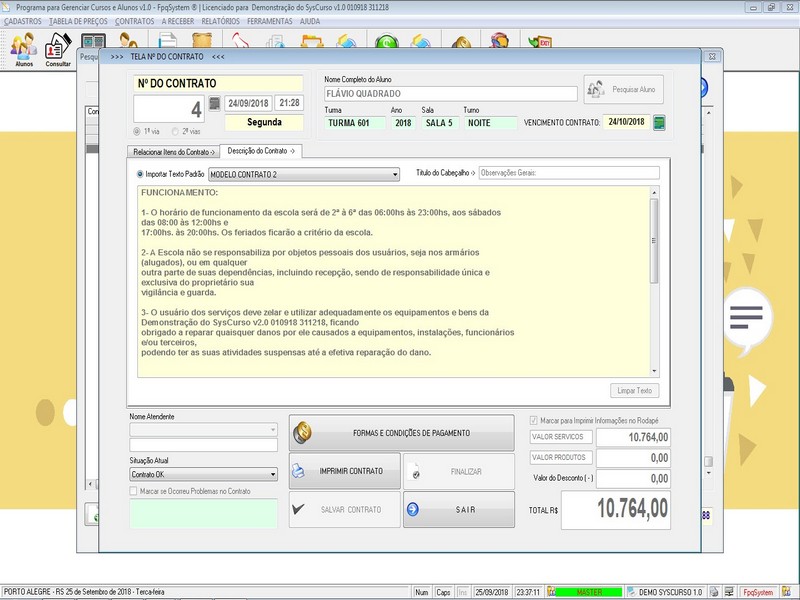
Task: Open the headset support toolbar icon
Action: click(499, 41)
